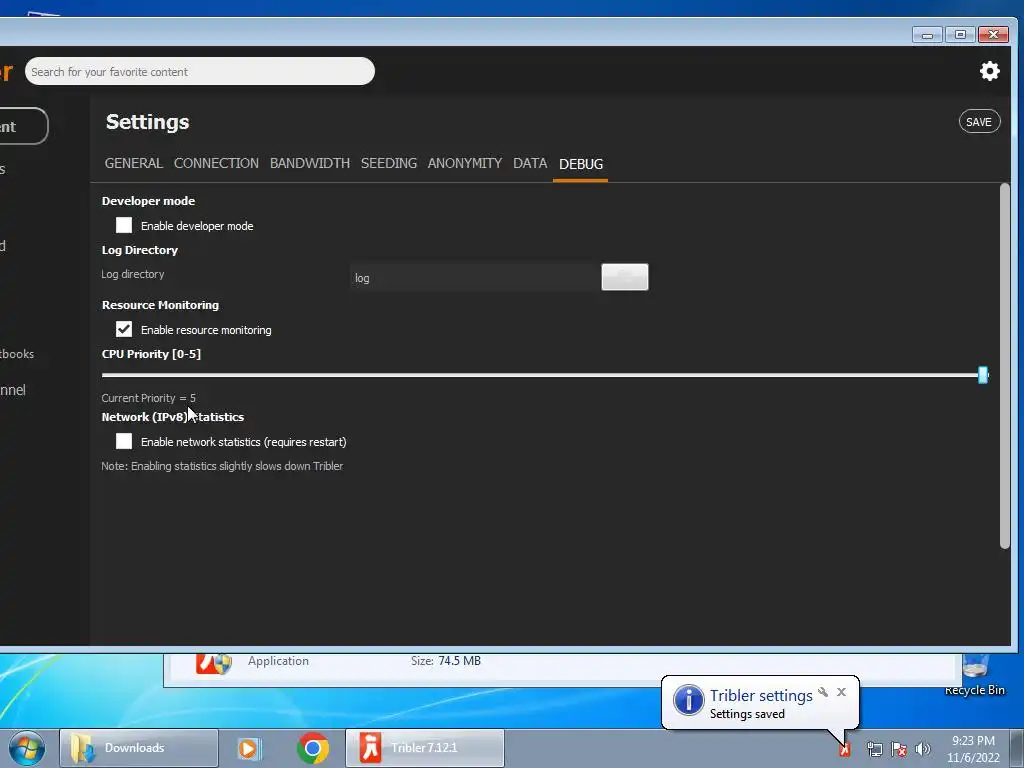Open Google Chrome from taskbar
The image size is (1024, 768).
point(313,748)
